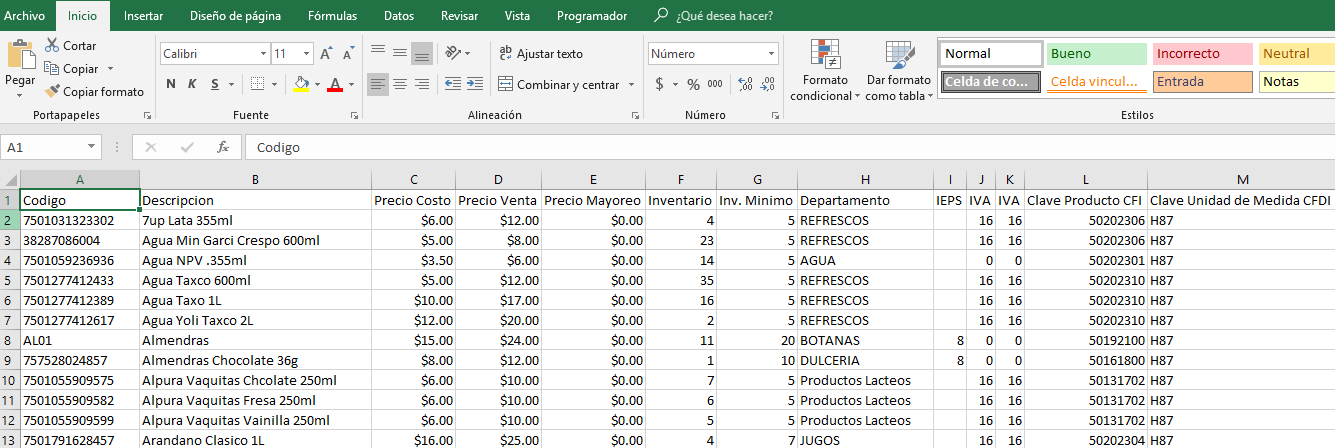Align text to middle of cell
The height and width of the screenshot is (448, 1335).
400,53
